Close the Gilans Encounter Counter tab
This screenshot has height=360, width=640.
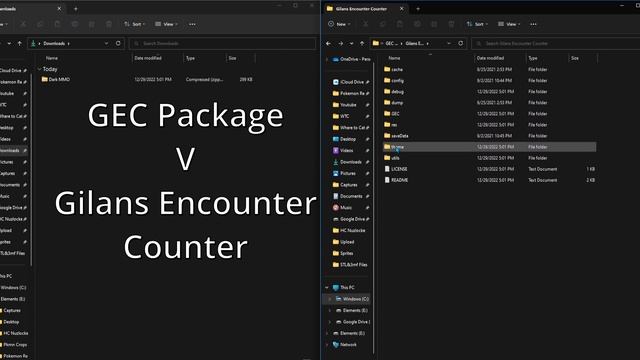pyautogui.click(x=402, y=9)
